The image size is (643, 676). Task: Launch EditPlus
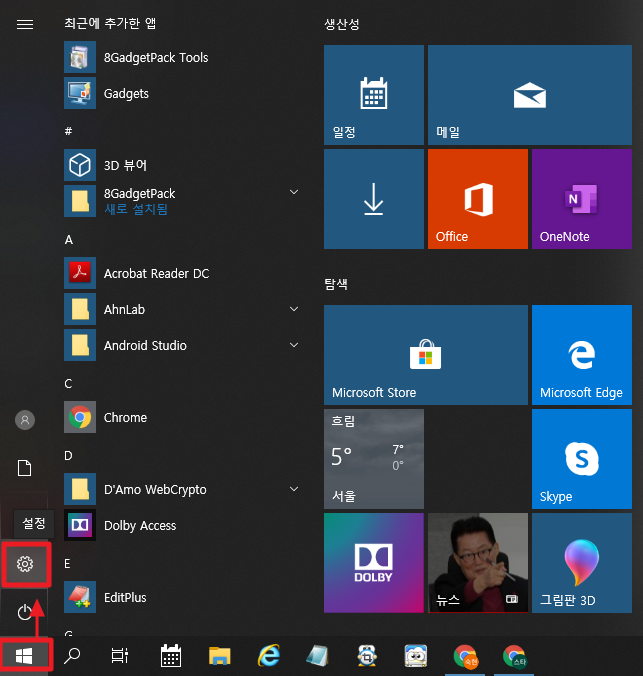pyautogui.click(x=181, y=597)
